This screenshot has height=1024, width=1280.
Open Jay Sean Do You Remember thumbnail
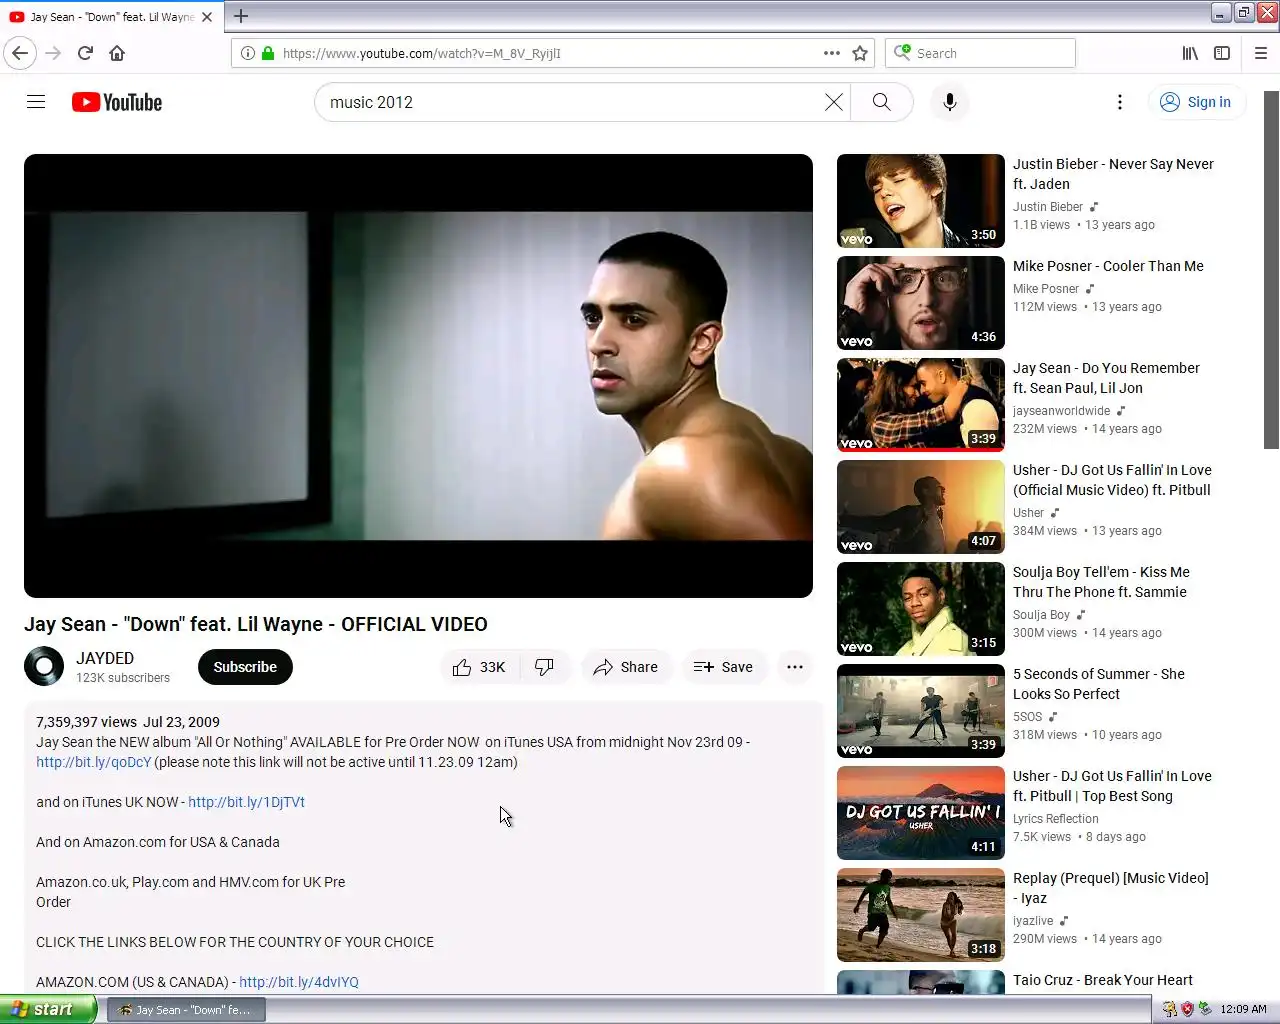point(921,405)
